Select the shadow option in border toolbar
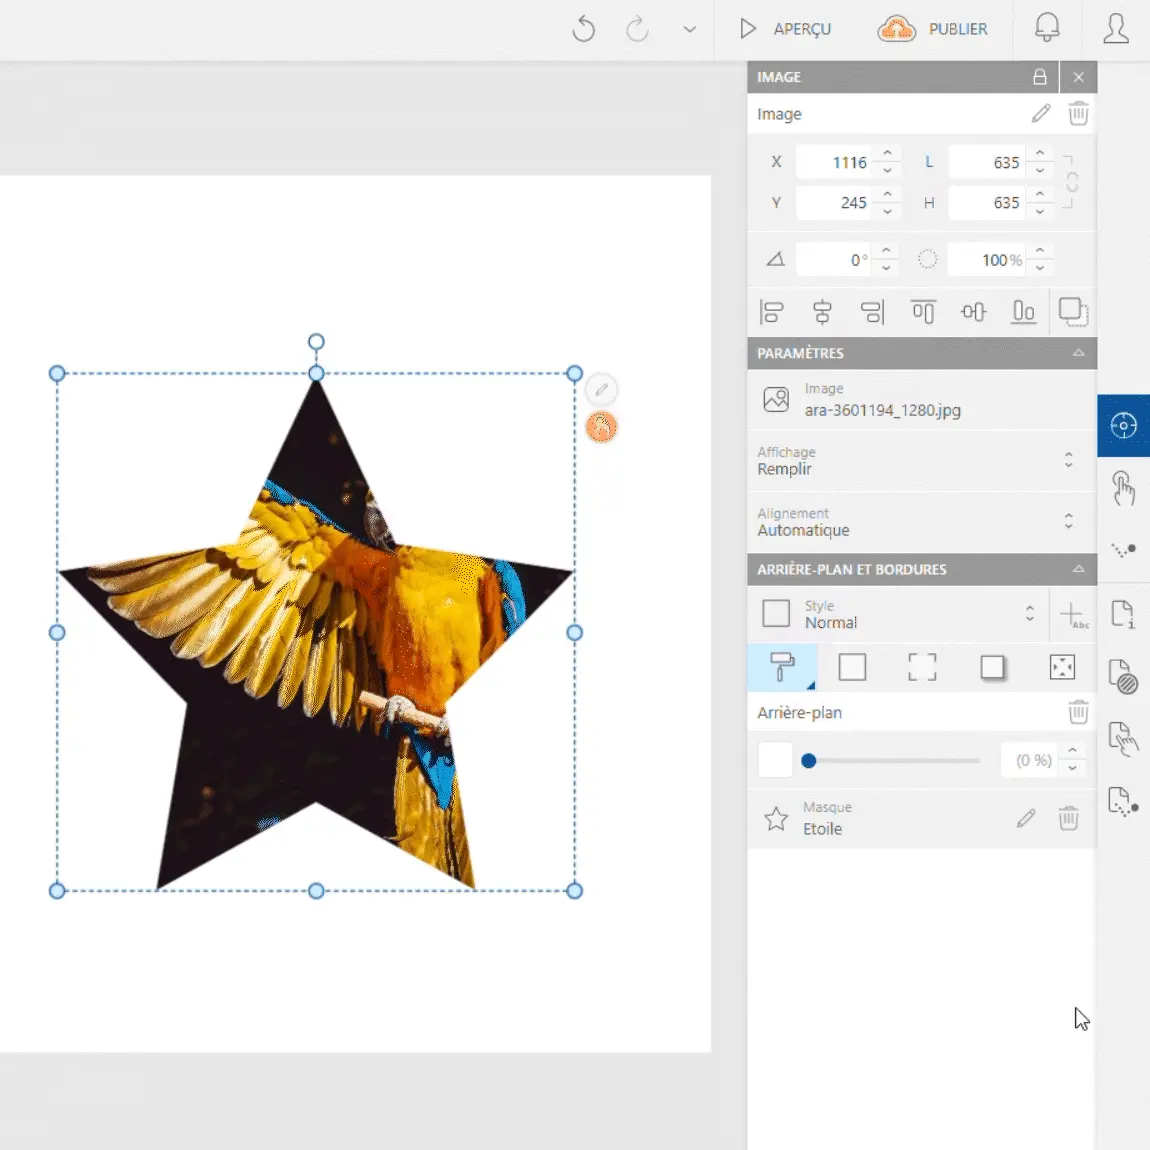The width and height of the screenshot is (1150, 1150). tap(992, 667)
